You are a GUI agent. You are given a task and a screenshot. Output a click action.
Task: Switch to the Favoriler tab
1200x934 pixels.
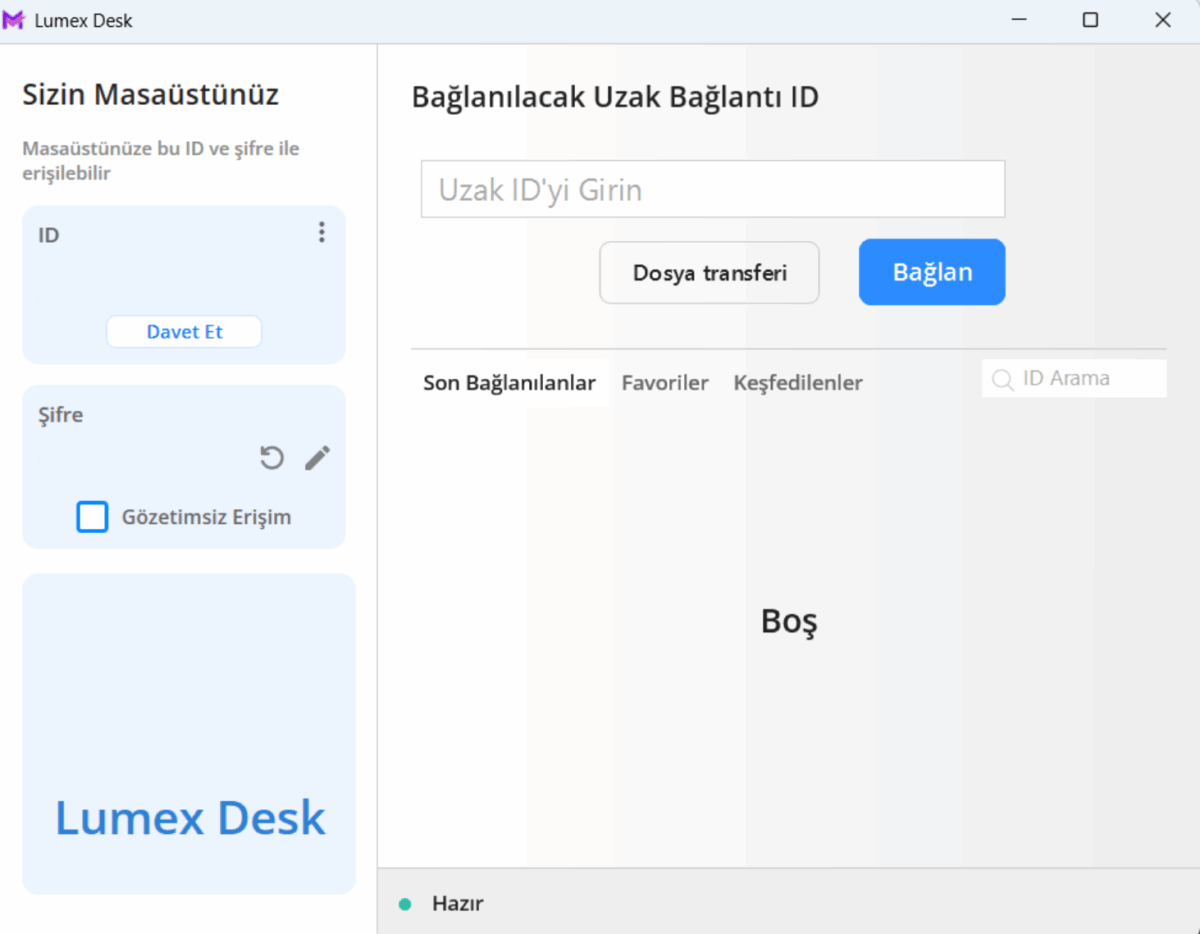pos(665,383)
